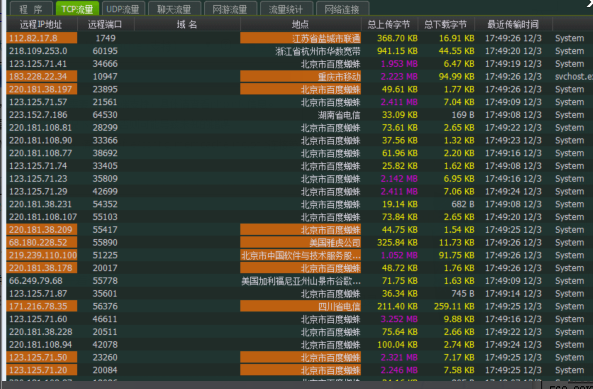Select IP address 220.181.38.231
Screen dimensions: 593x389
click(40, 204)
